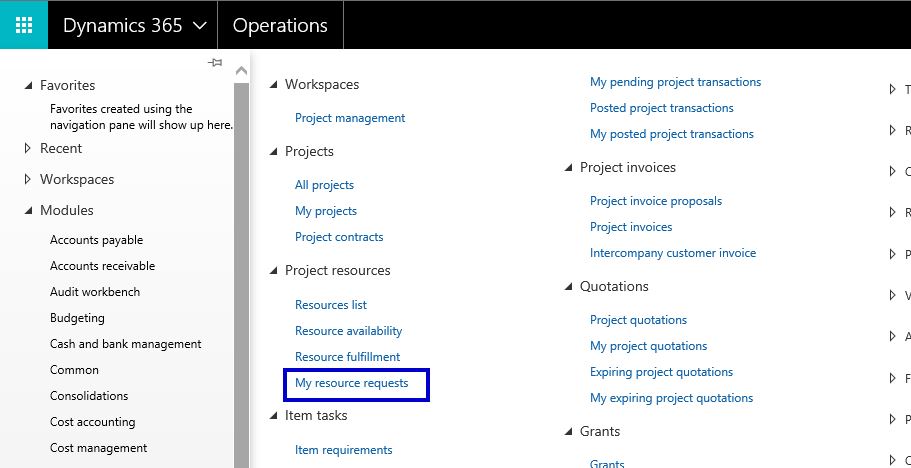Open the app launcher waffle icon
This screenshot has width=911, height=468.
pos(24,25)
